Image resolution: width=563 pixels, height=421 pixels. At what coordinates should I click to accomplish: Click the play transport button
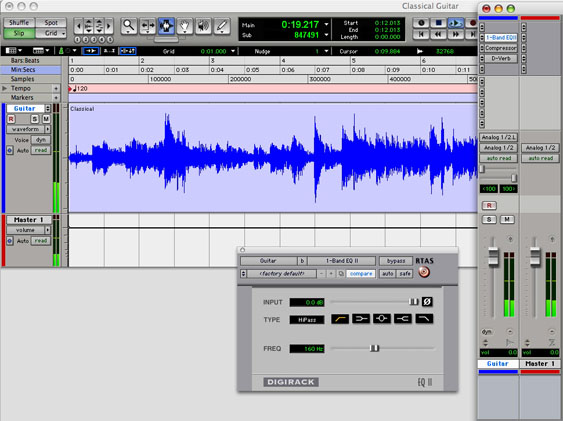(x=456, y=23)
